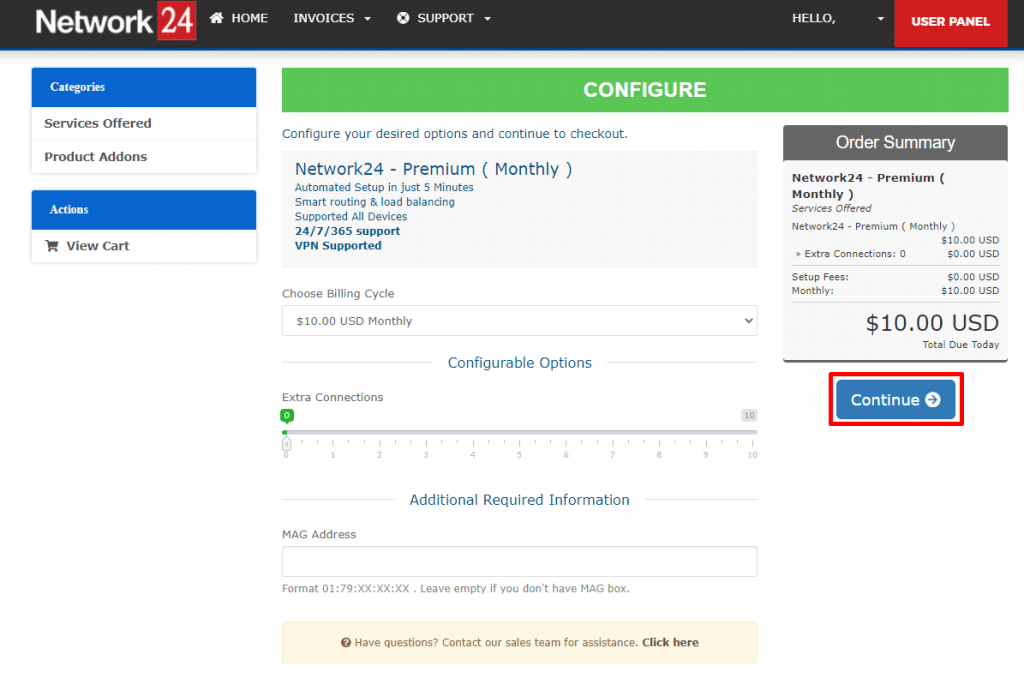Click the 'Setup Fees:' summary row
Viewport: 1024px width, 684px height.
[895, 277]
